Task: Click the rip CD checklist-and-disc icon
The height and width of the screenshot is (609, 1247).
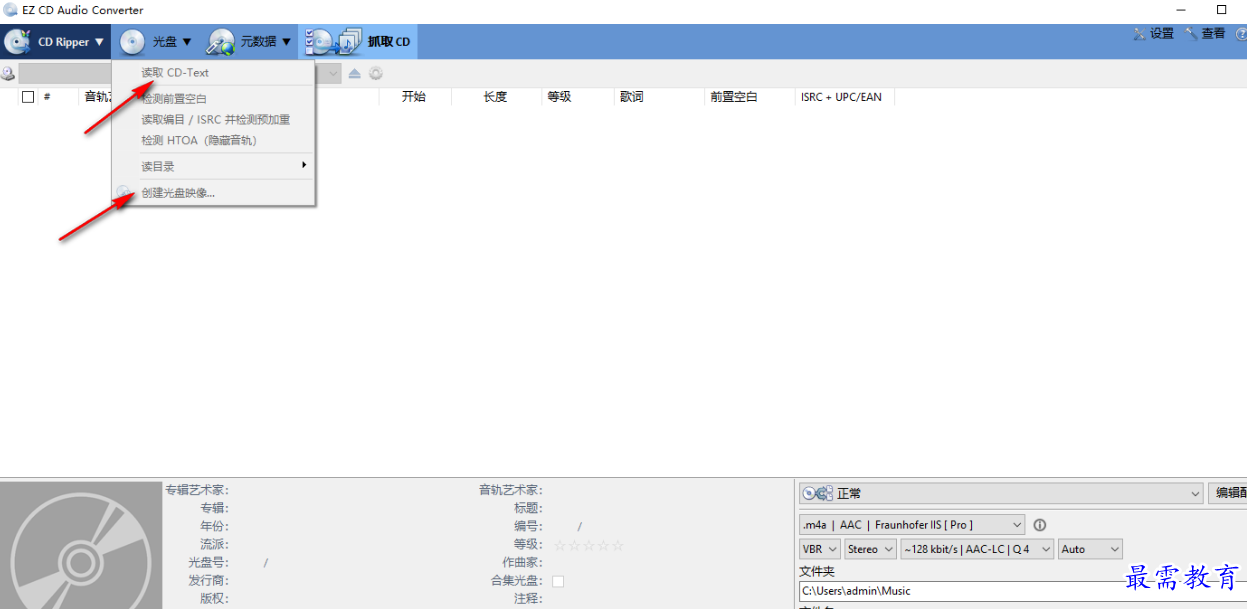Action: click(332, 42)
